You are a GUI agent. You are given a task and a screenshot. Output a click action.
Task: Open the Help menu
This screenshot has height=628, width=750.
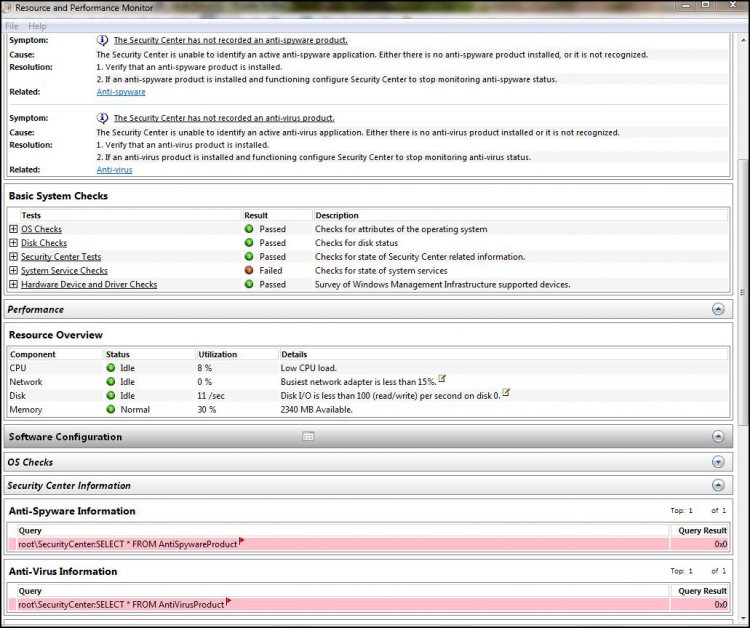click(x=37, y=26)
